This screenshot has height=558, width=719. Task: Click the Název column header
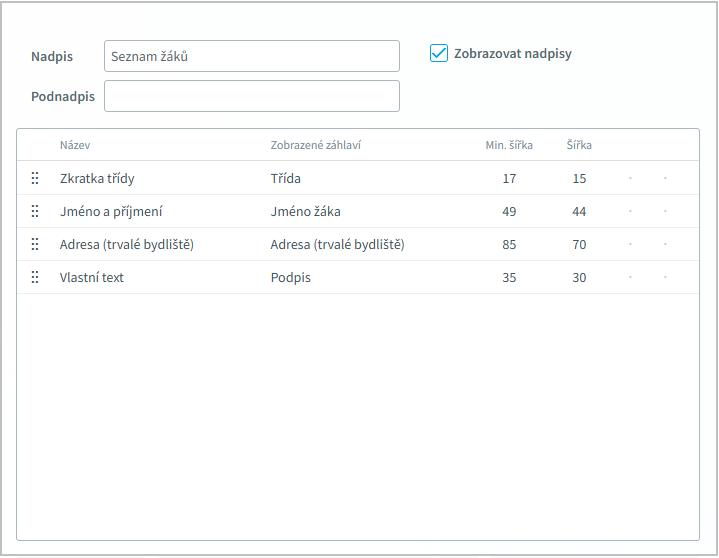click(x=75, y=145)
